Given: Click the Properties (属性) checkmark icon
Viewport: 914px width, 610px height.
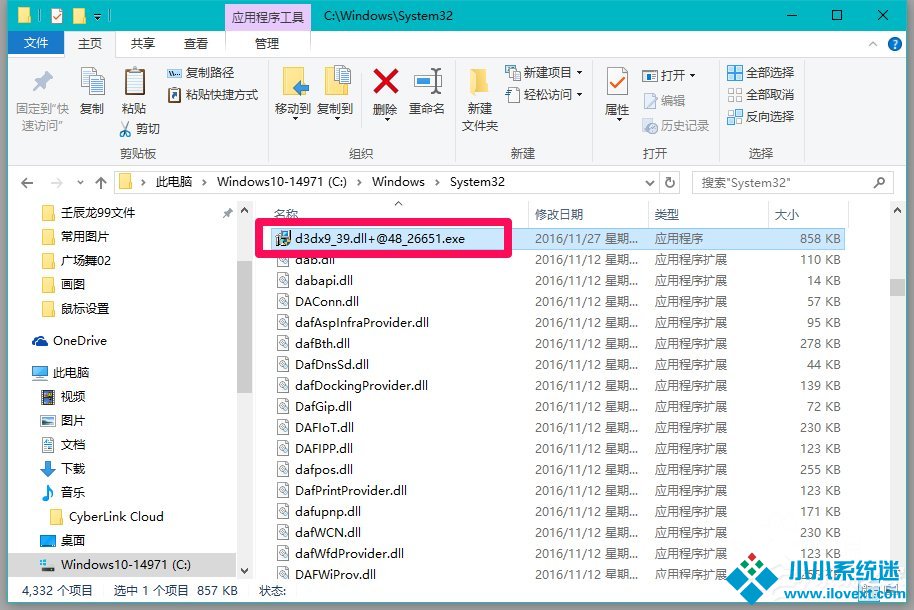Looking at the screenshot, I should click(x=617, y=82).
